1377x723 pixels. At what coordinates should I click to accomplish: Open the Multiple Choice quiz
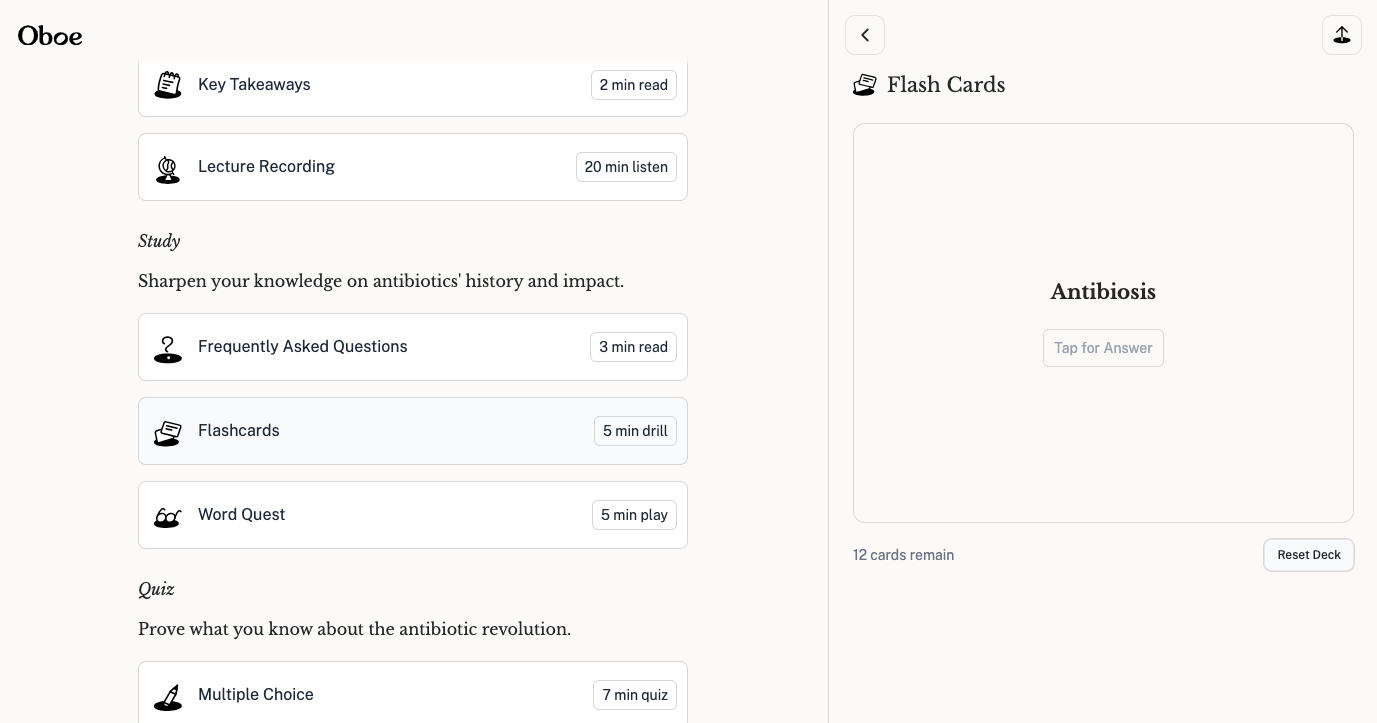point(255,695)
